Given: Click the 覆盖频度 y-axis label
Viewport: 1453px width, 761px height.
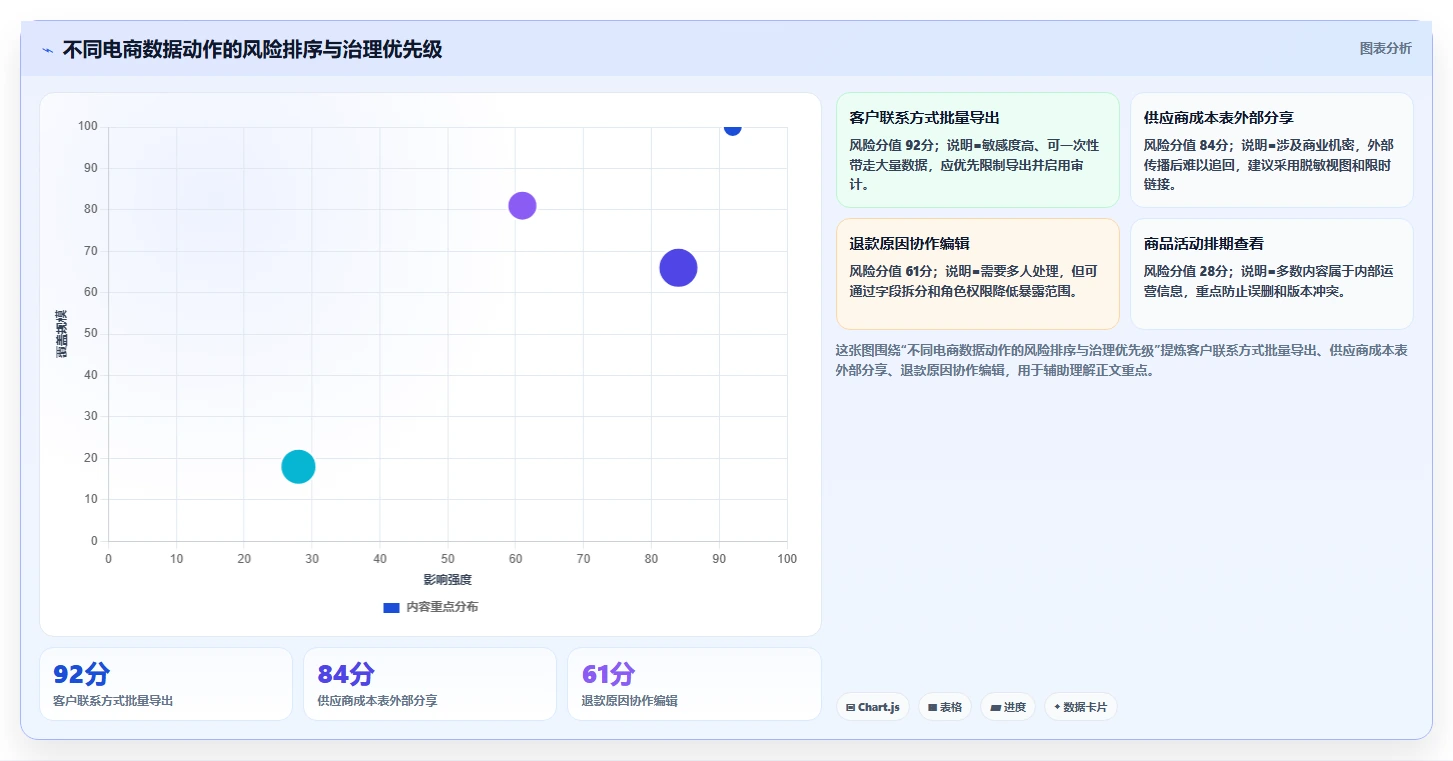Looking at the screenshot, I should coord(61,334).
